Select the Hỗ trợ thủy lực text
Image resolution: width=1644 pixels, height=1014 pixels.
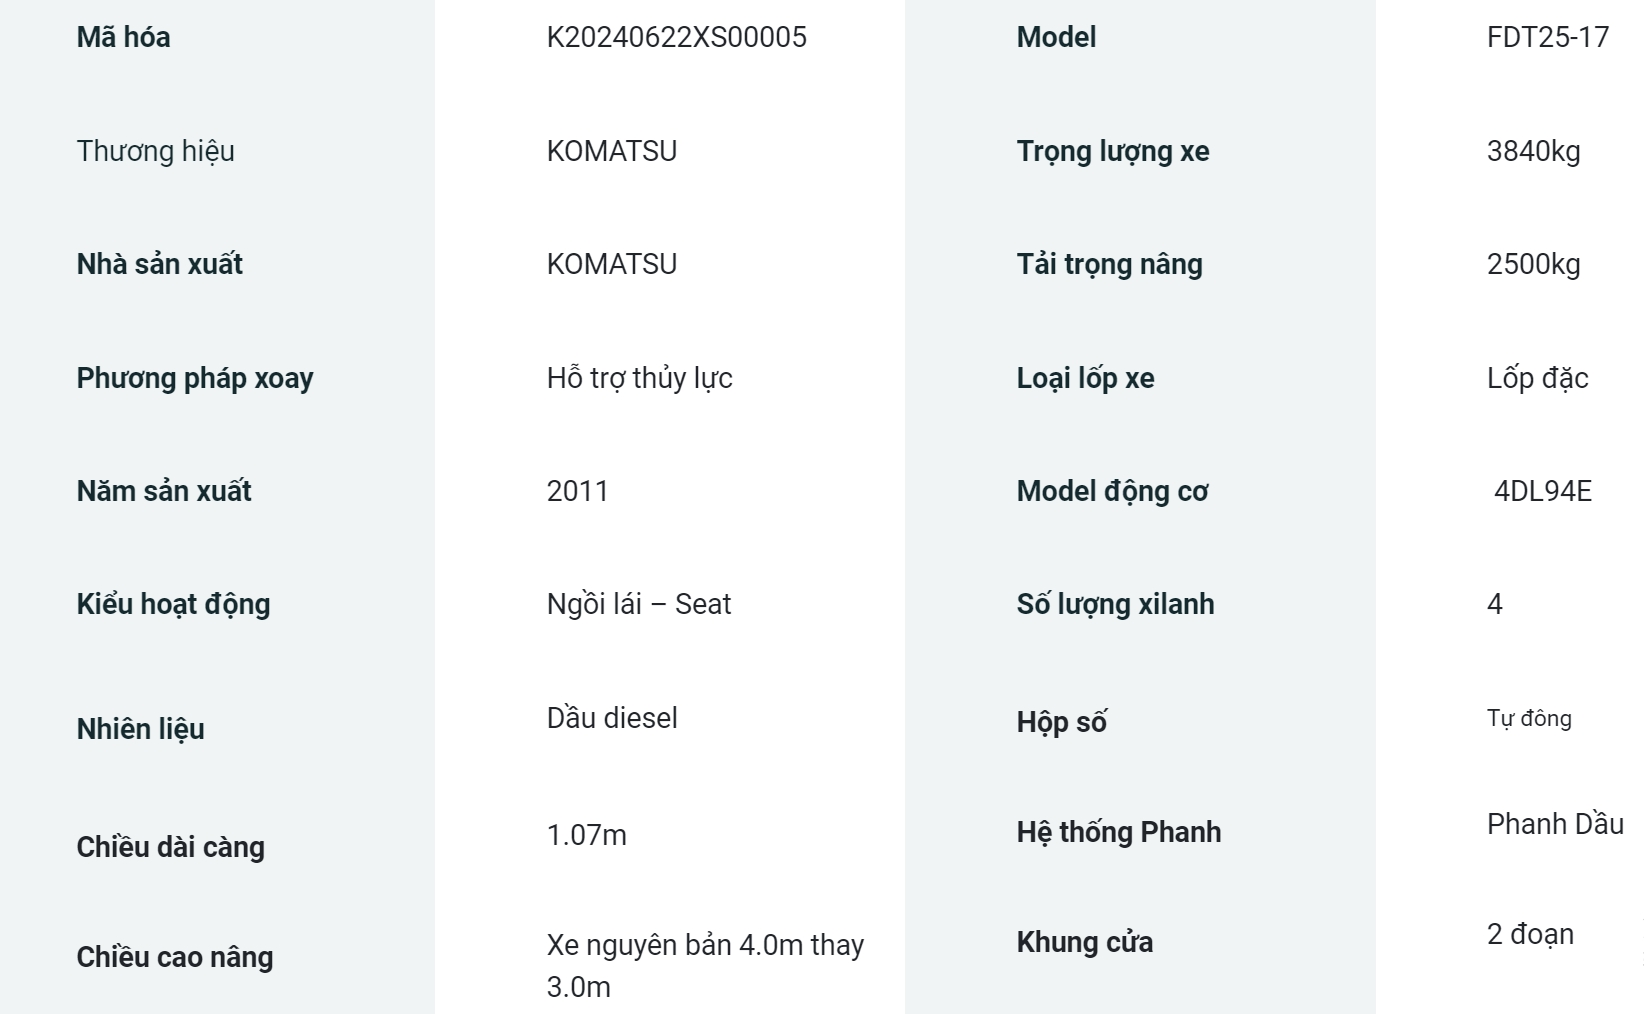(x=639, y=378)
